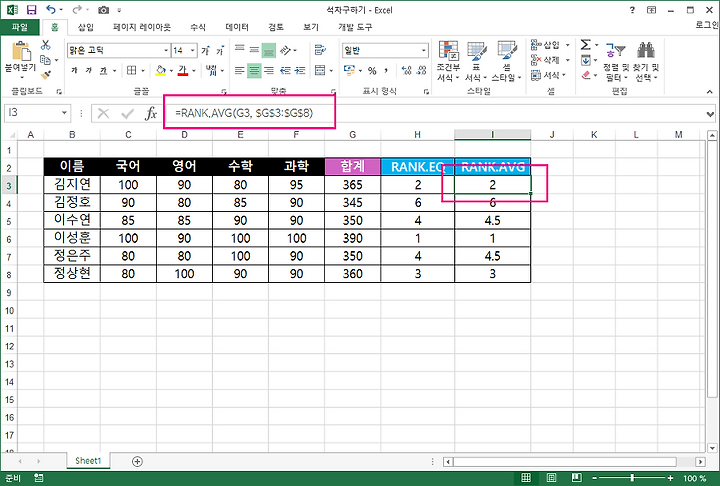Open the File tab
The image size is (720, 486).
[20, 27]
